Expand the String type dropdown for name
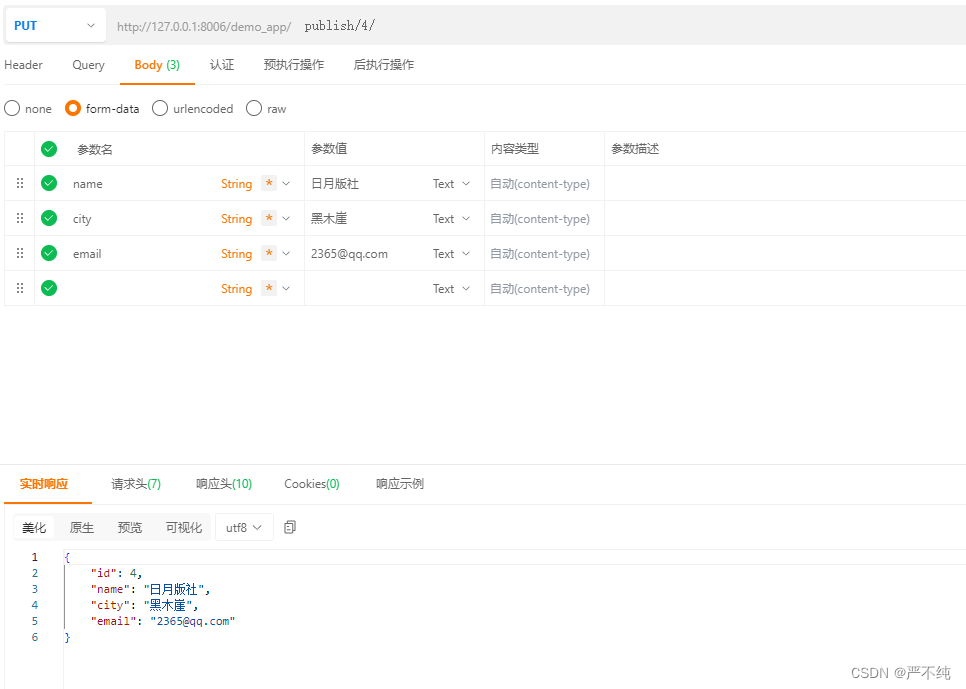Screen dimensions: 966x689 (x=286, y=184)
